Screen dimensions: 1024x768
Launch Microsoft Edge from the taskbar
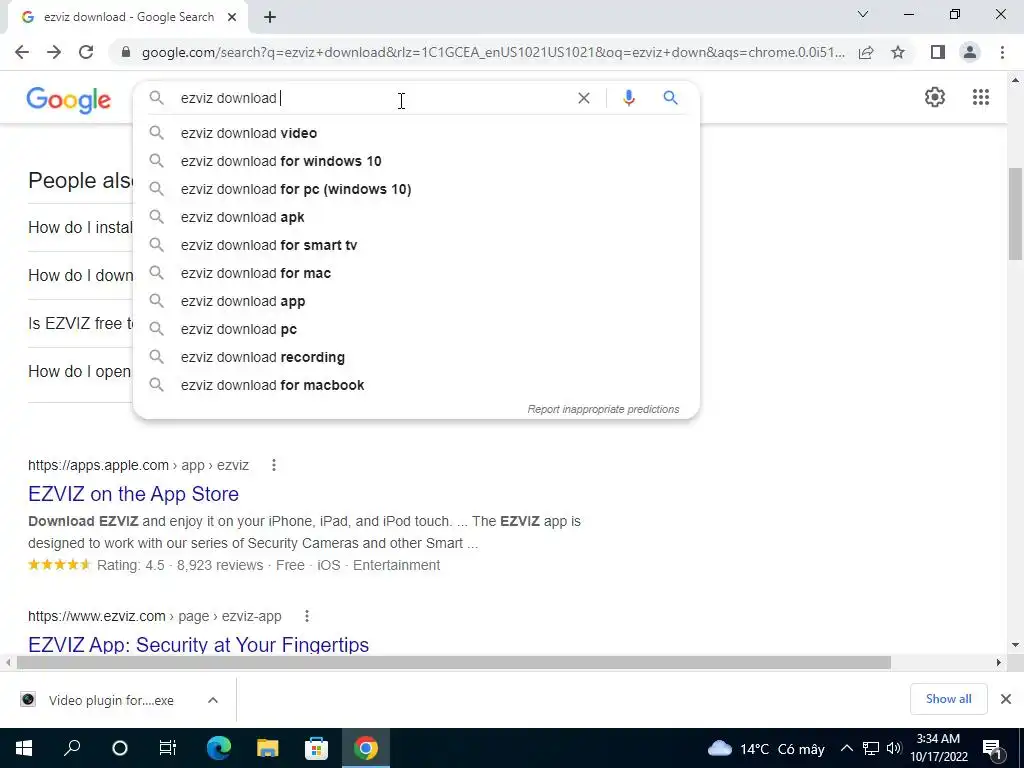coord(219,748)
